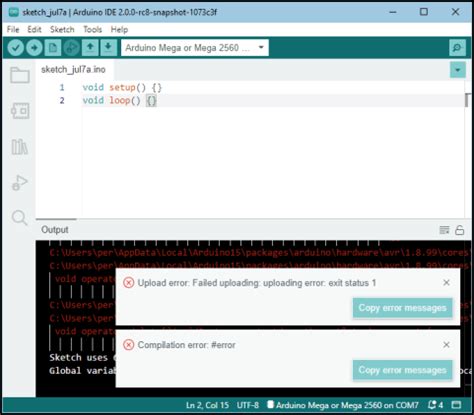Screen dimensions: 474x415
Task: Dismiss the Compilation error notification
Action: [x=446, y=345]
